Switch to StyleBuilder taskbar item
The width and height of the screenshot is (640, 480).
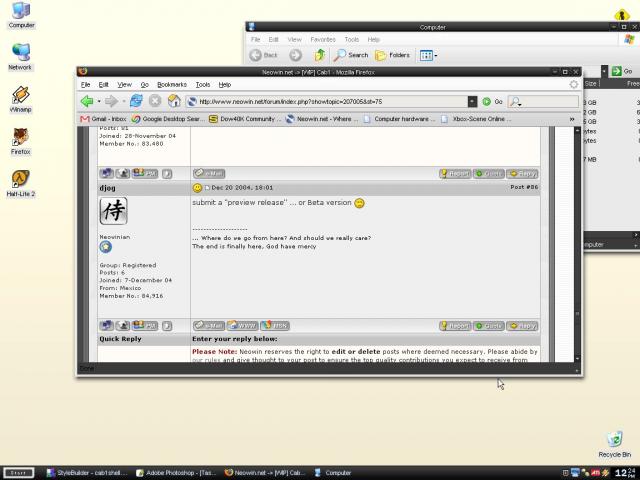tap(87, 473)
